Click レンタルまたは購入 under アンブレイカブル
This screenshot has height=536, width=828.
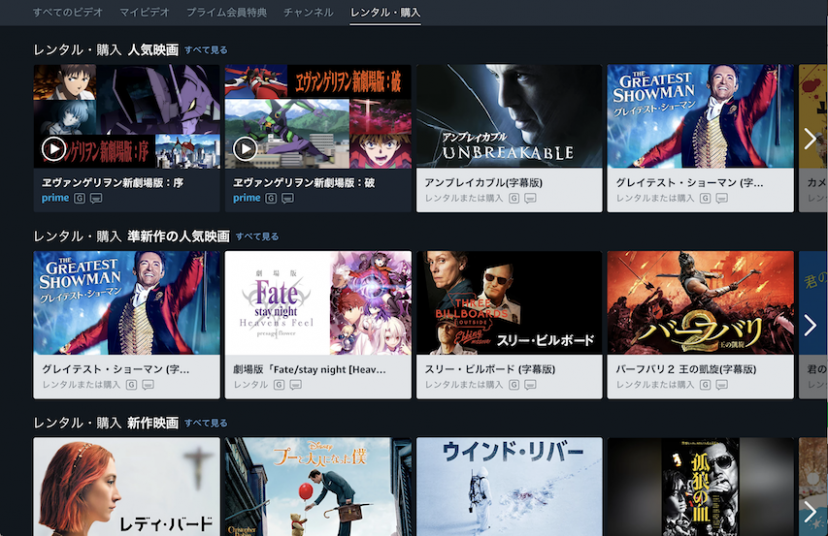click(x=464, y=199)
